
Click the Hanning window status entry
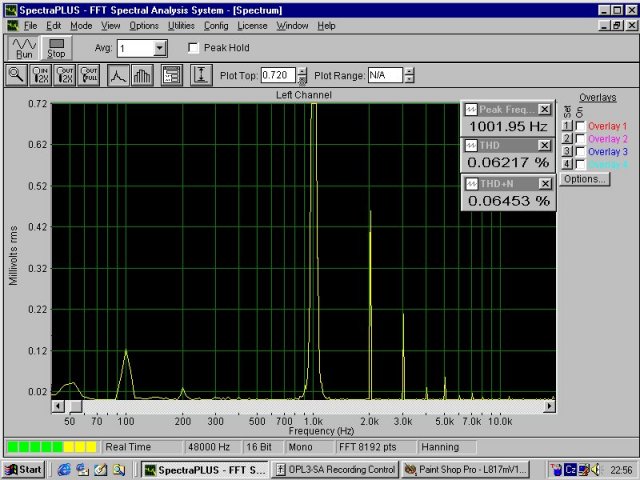coord(447,447)
